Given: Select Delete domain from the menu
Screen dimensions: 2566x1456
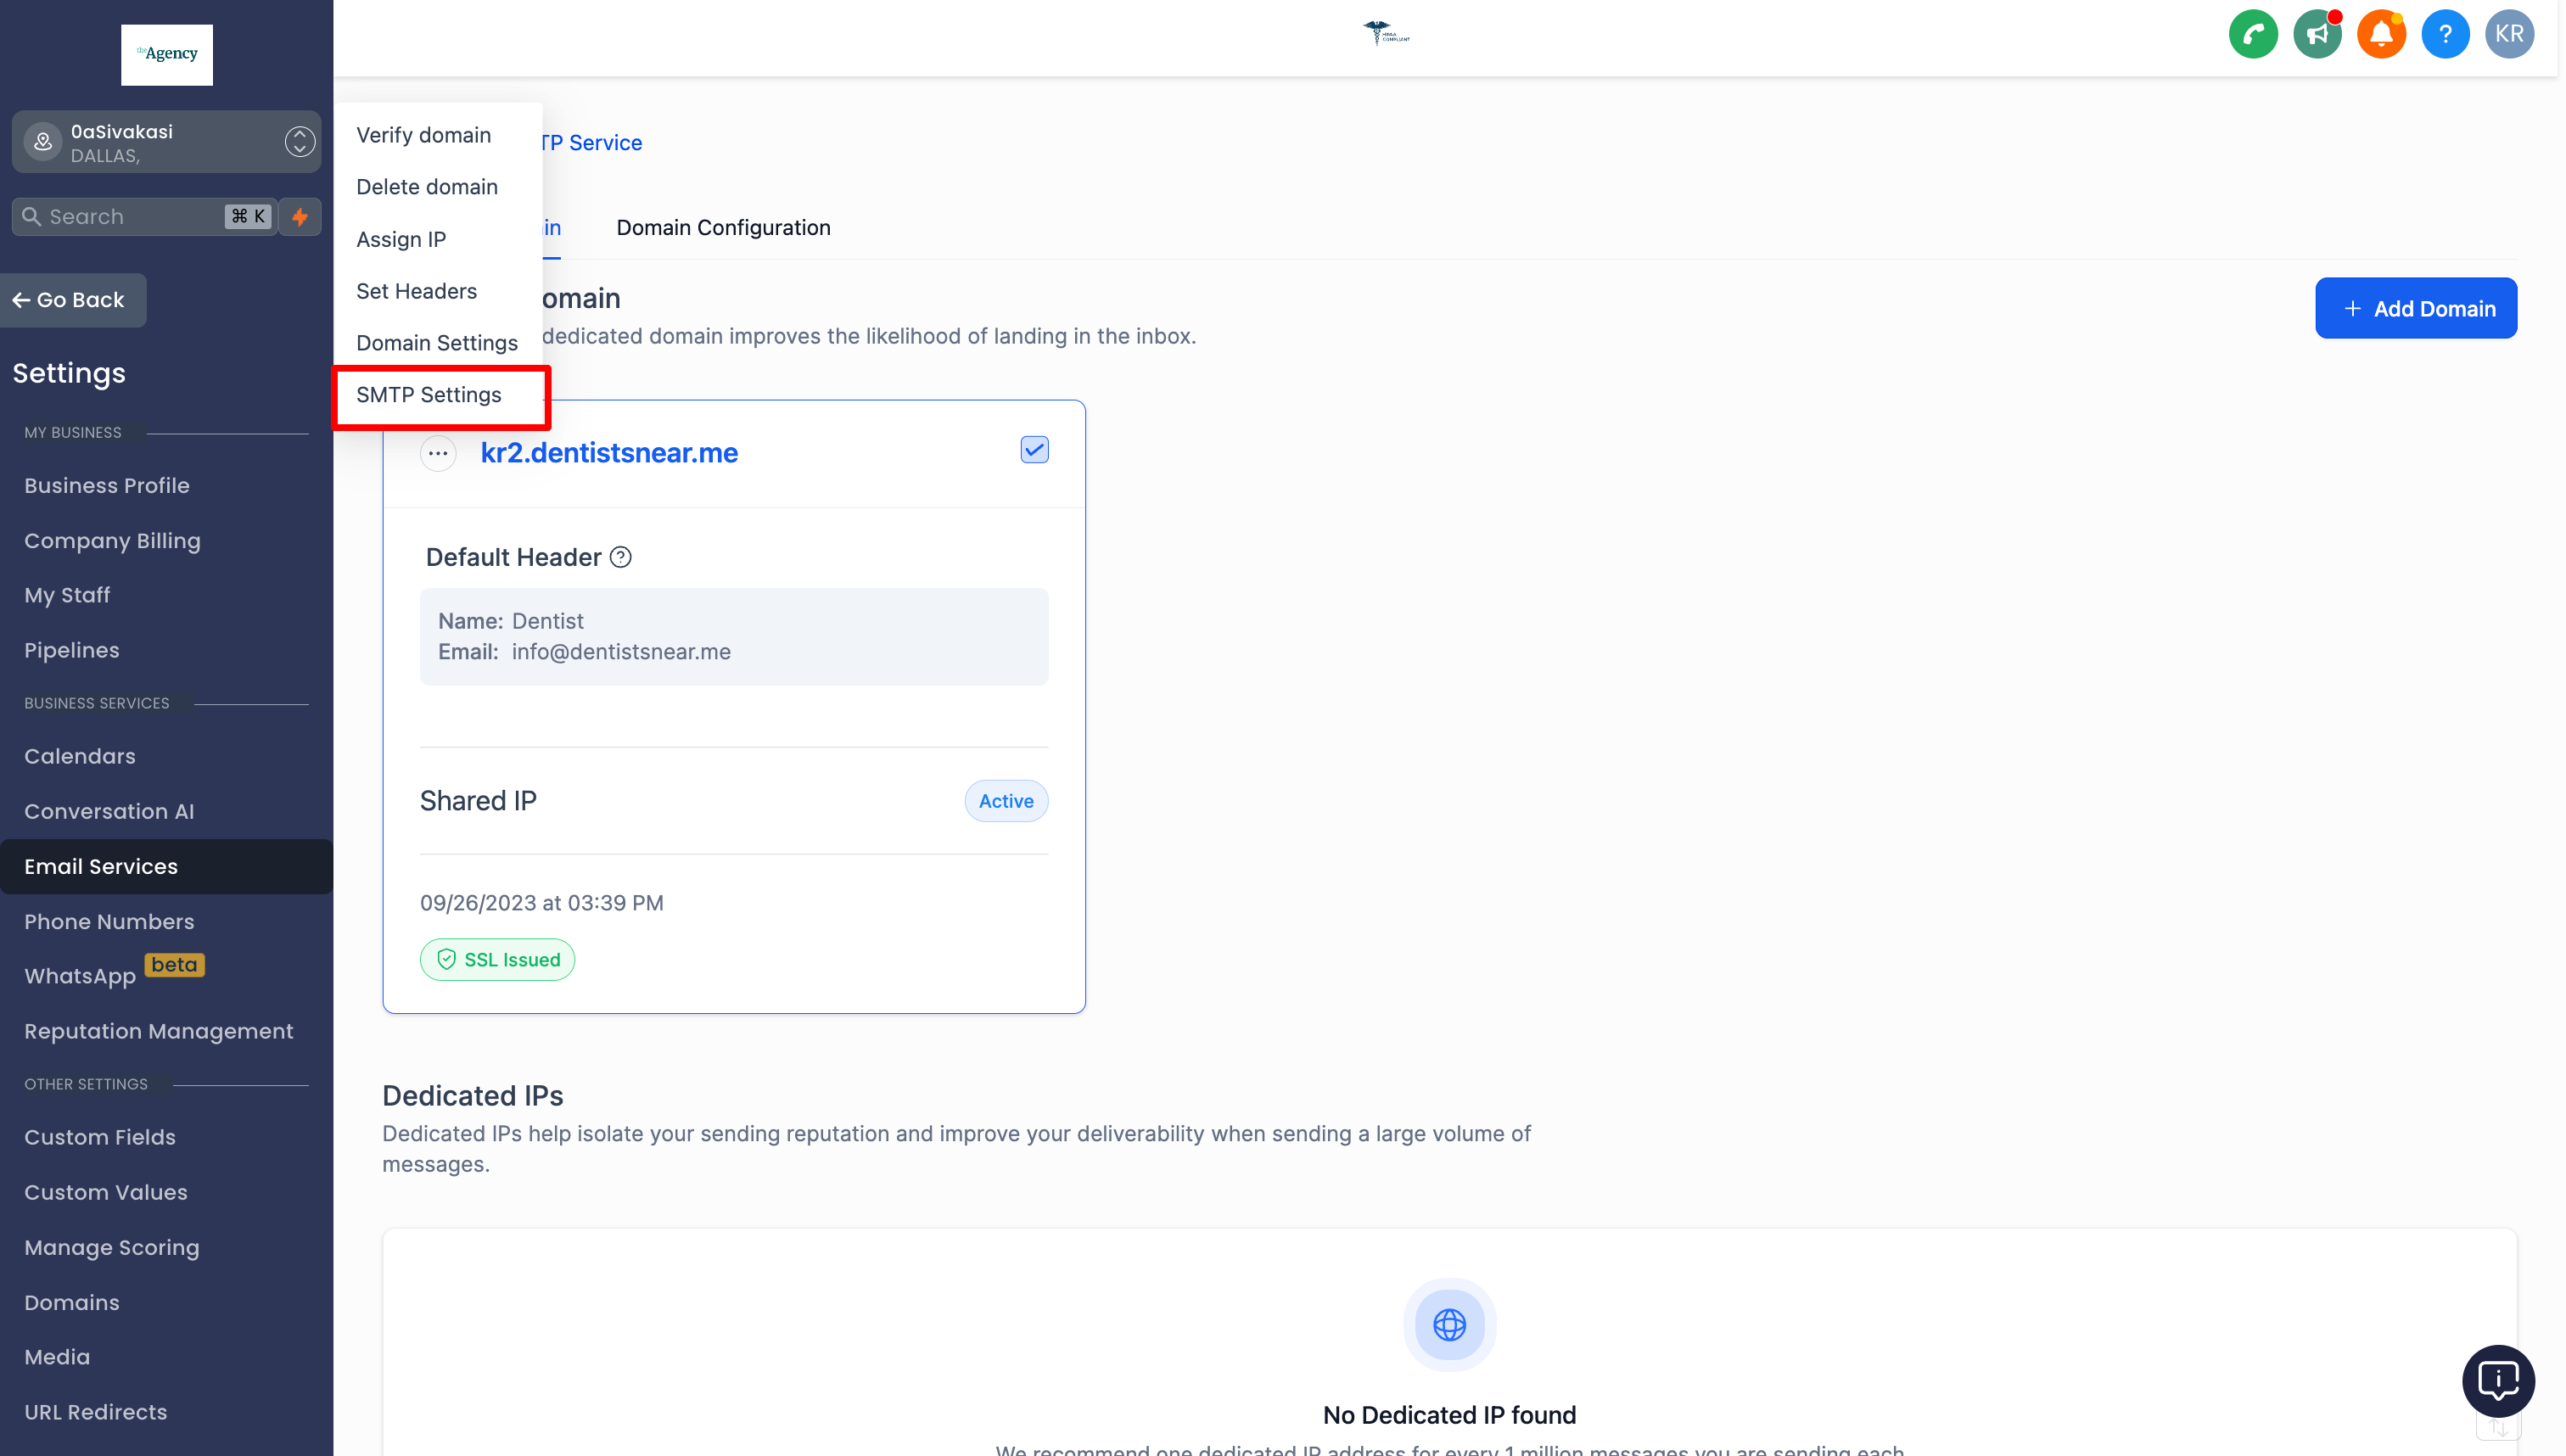Looking at the screenshot, I should [x=426, y=187].
